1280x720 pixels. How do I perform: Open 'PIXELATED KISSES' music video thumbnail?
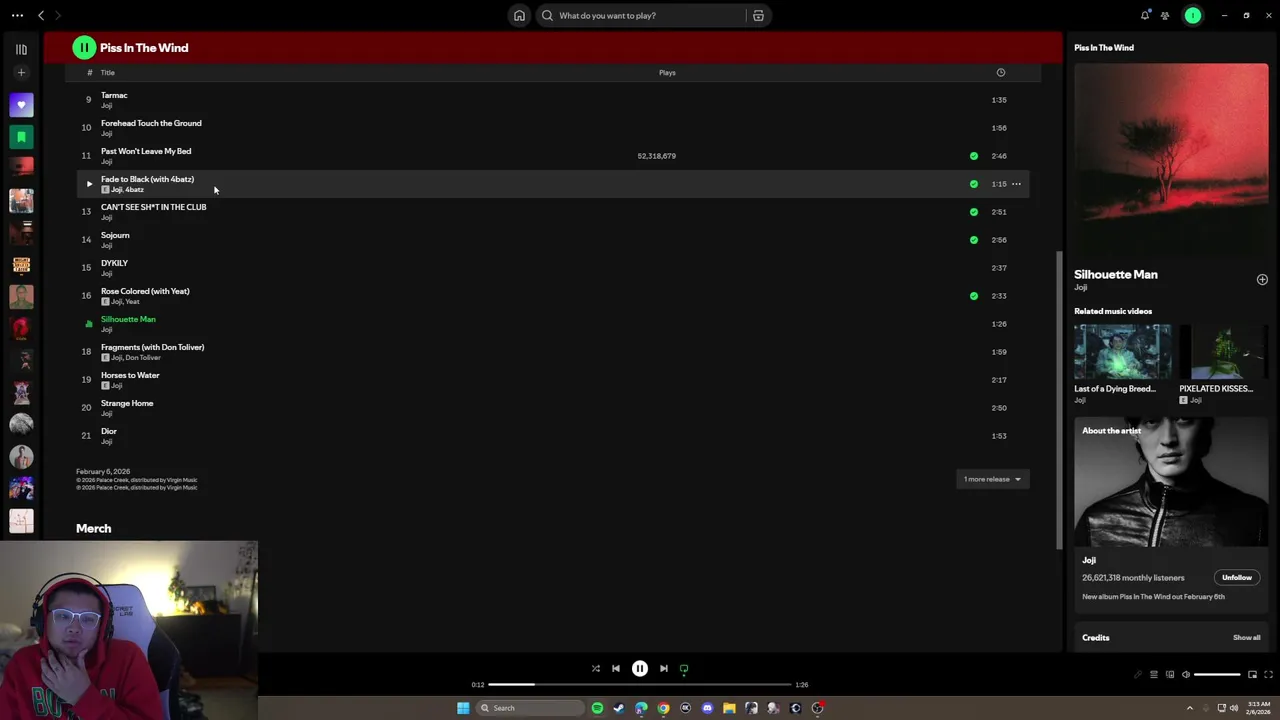click(x=1224, y=351)
